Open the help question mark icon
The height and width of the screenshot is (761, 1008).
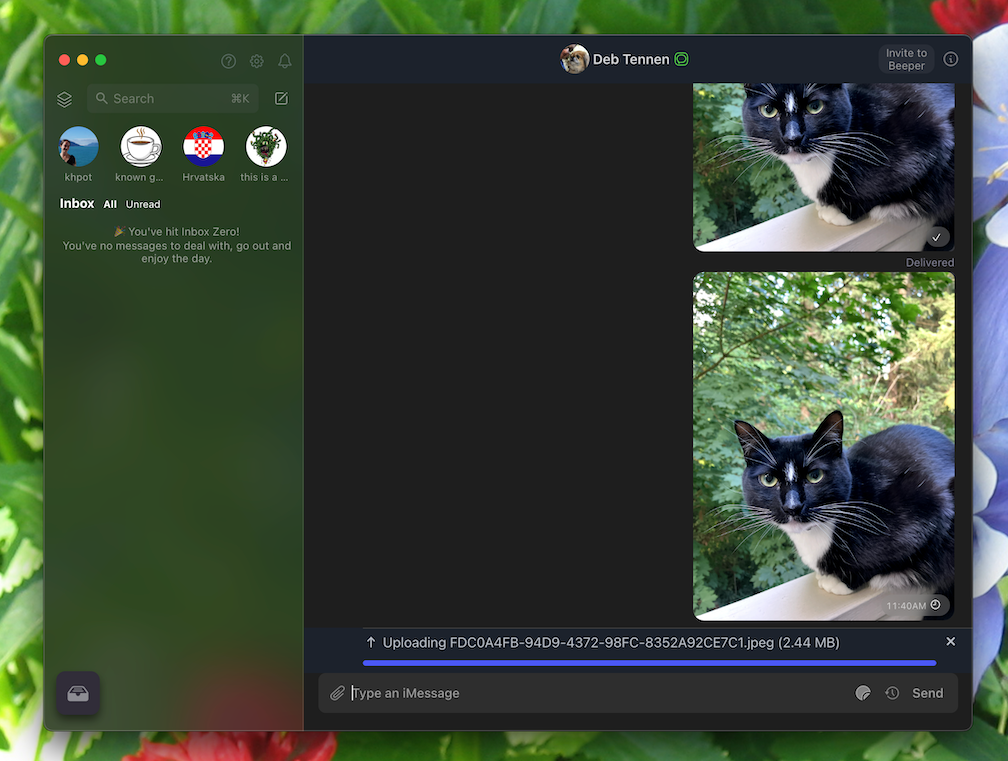click(x=228, y=61)
